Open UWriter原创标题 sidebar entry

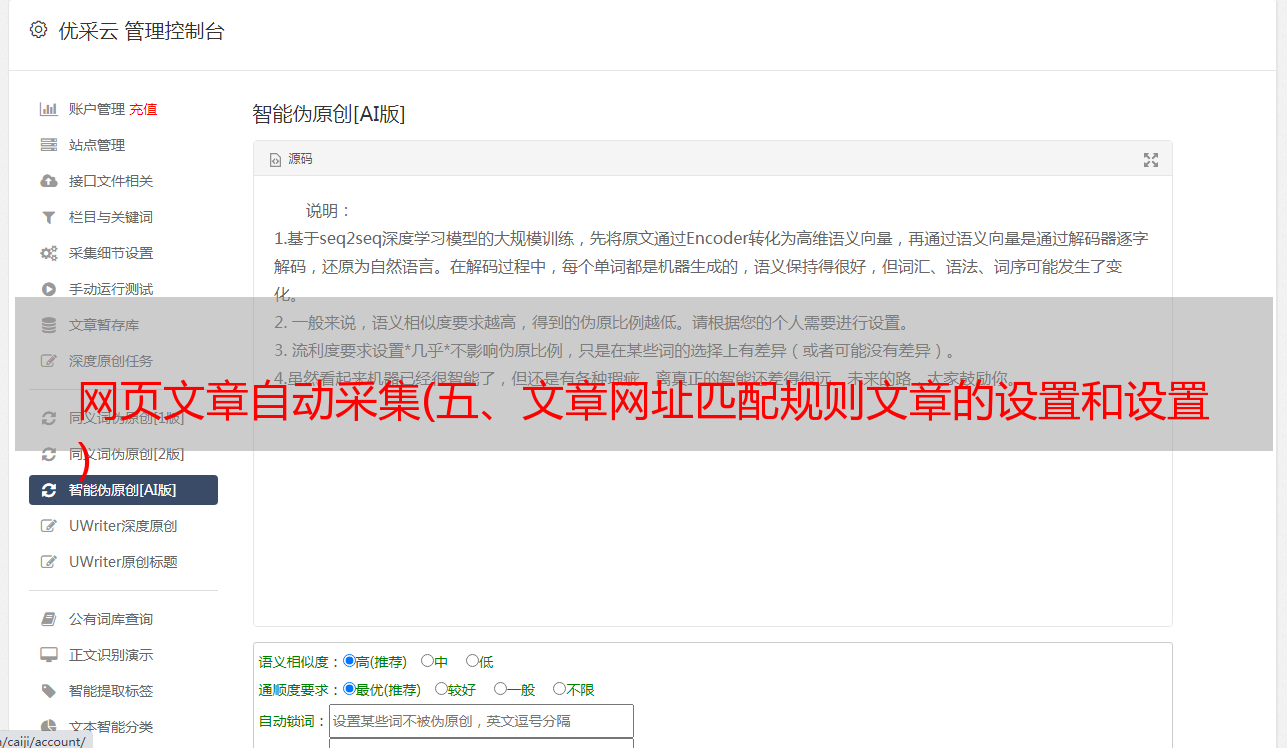click(123, 562)
